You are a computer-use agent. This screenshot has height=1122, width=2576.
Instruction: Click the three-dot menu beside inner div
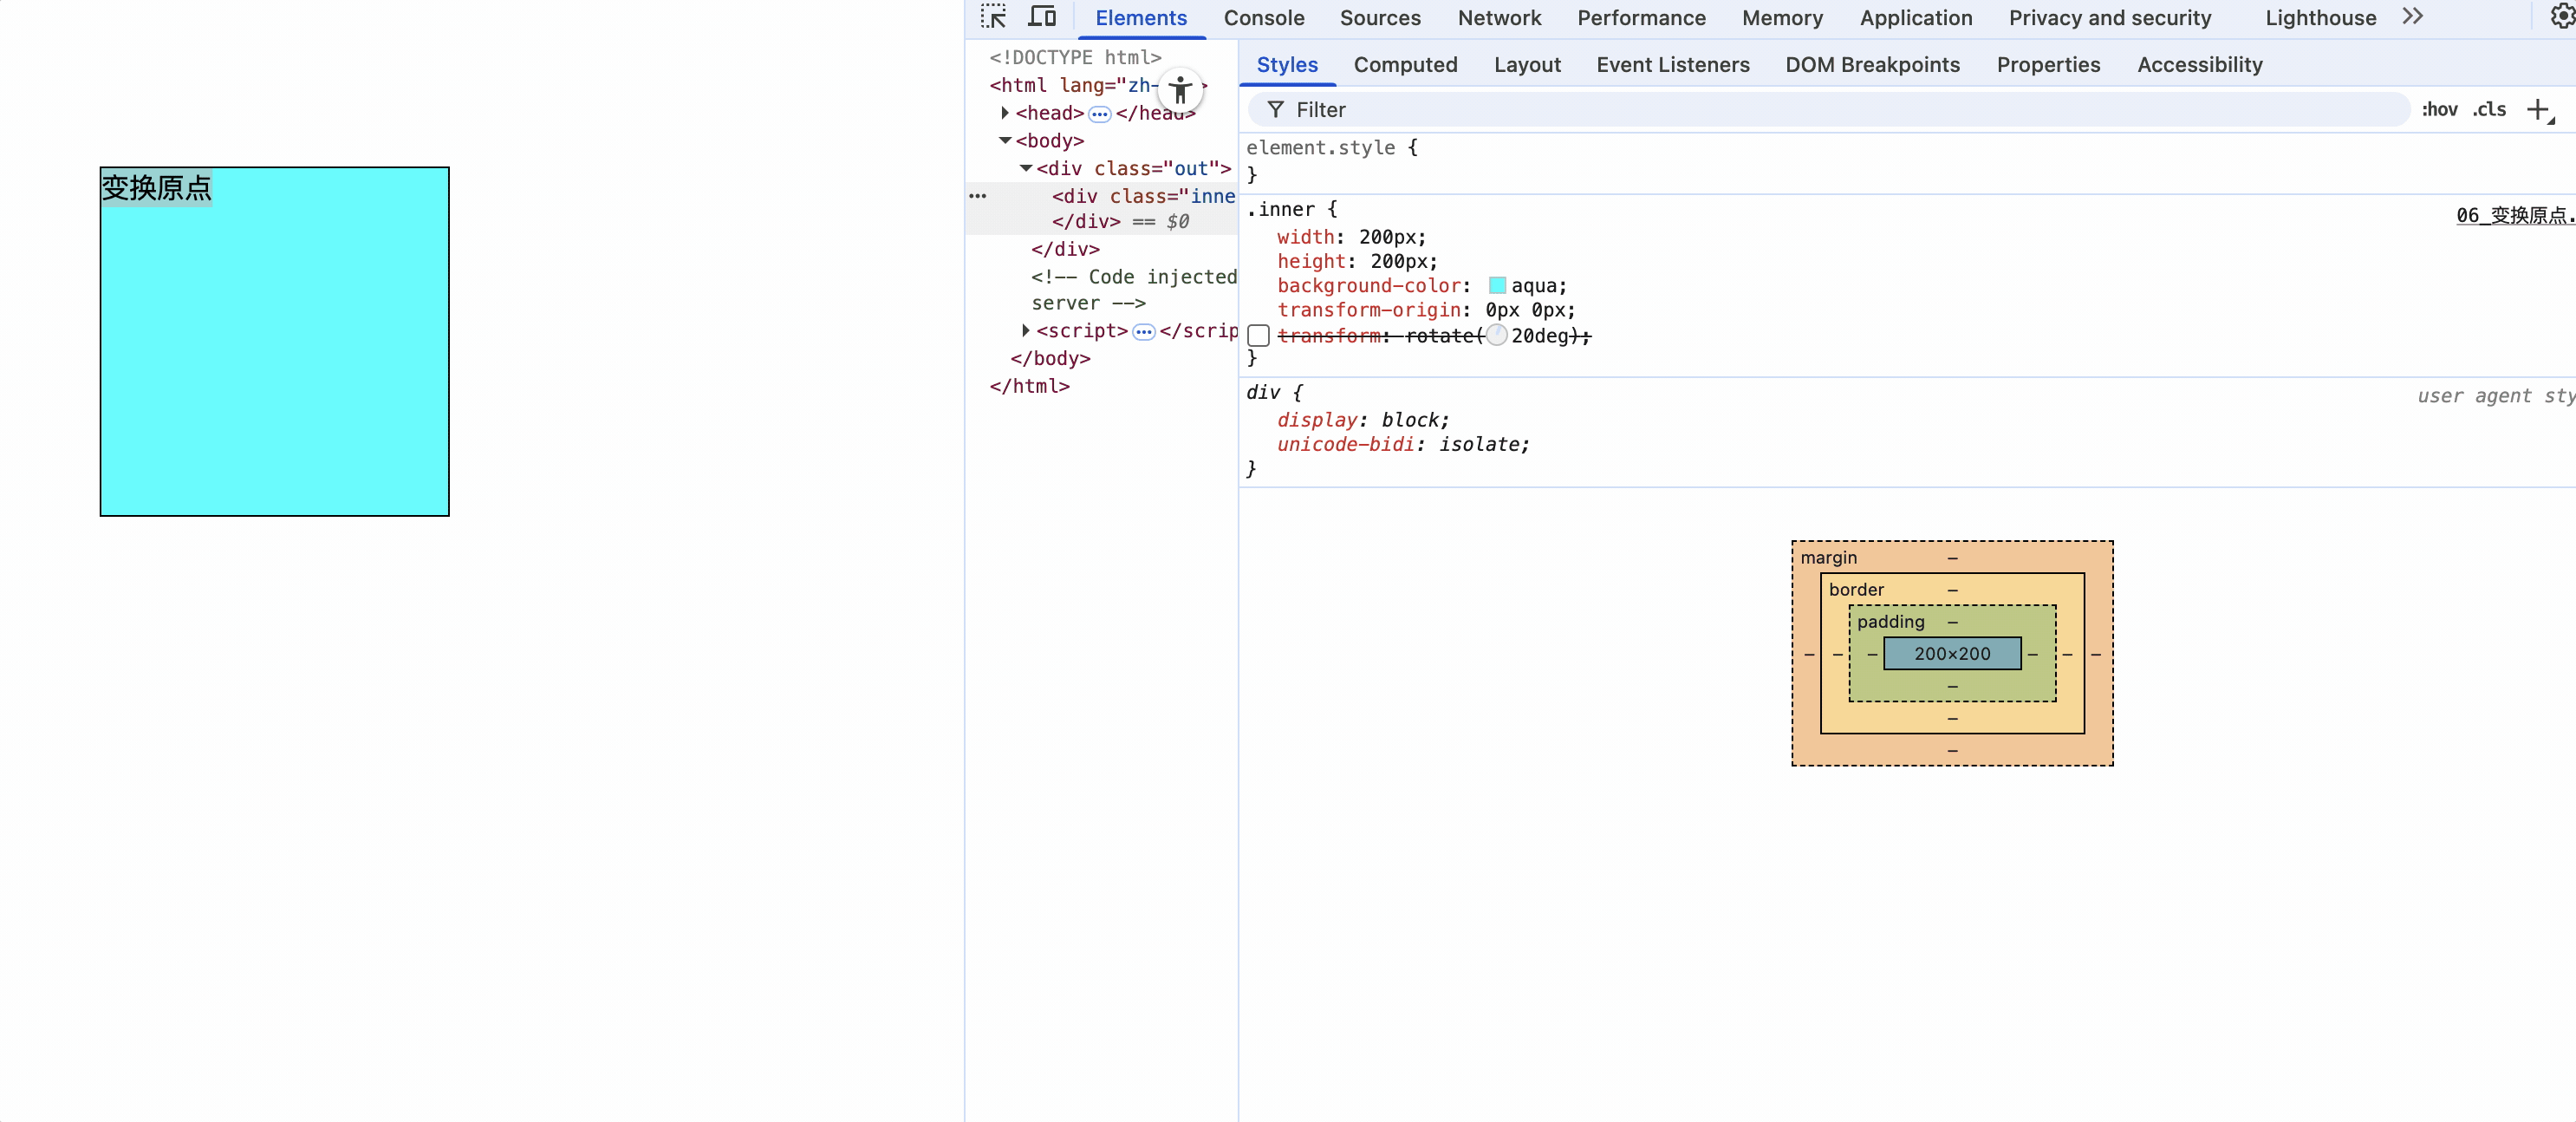pos(978,196)
